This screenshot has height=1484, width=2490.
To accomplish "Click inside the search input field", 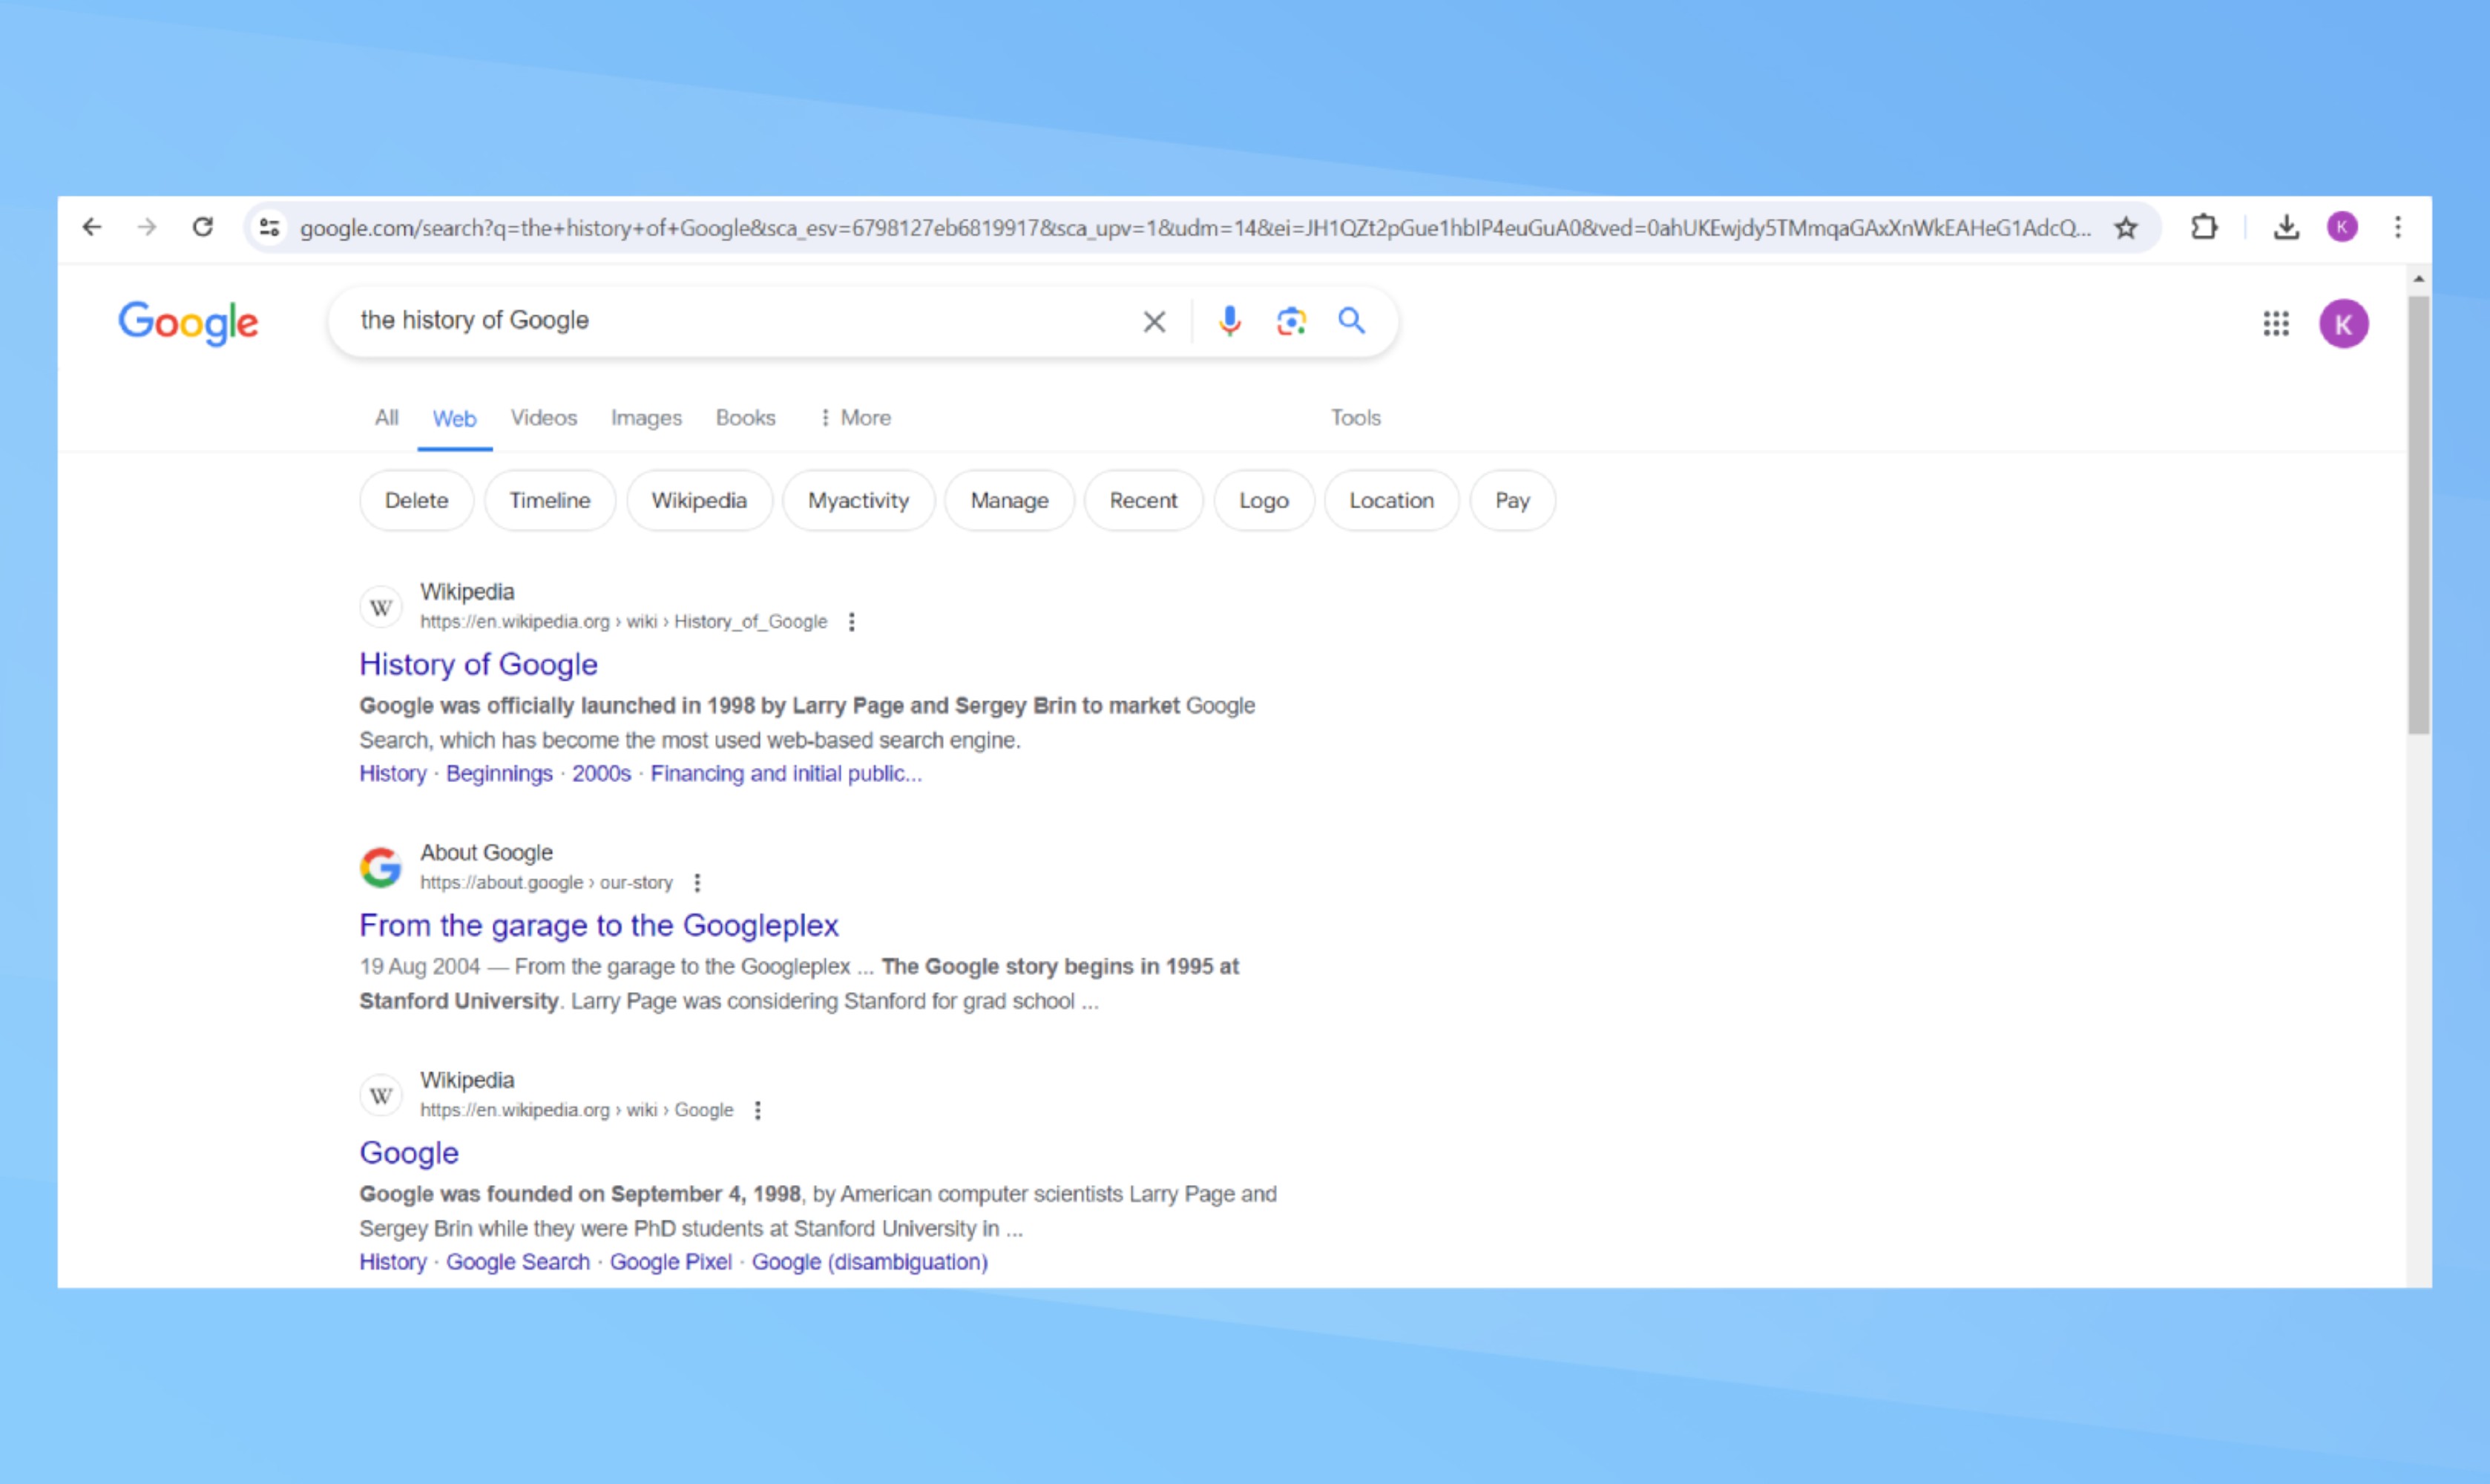I will pyautogui.click(x=700, y=321).
